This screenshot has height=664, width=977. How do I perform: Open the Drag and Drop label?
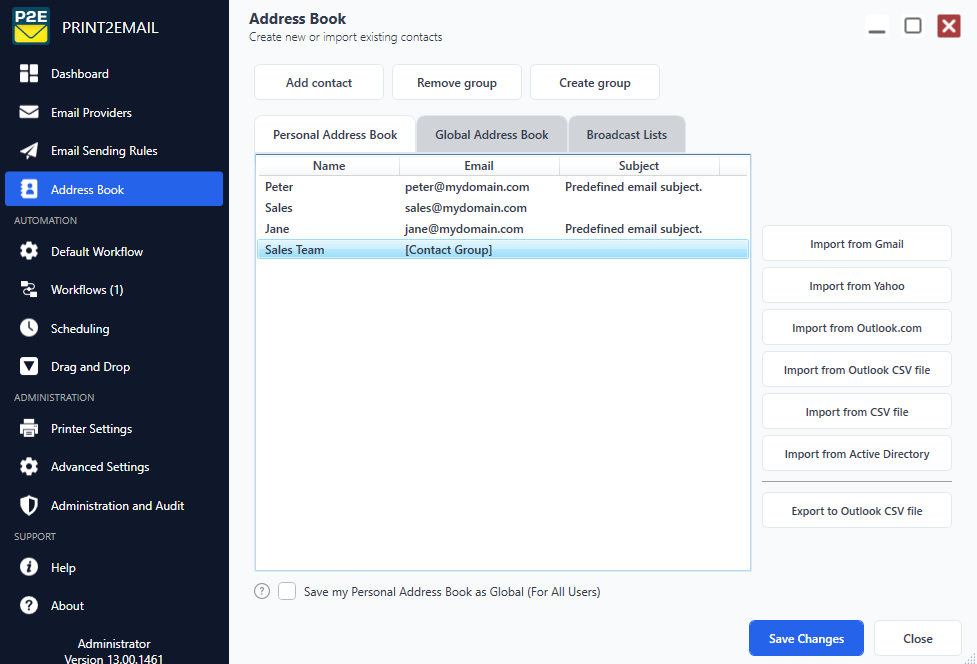[x=90, y=367]
